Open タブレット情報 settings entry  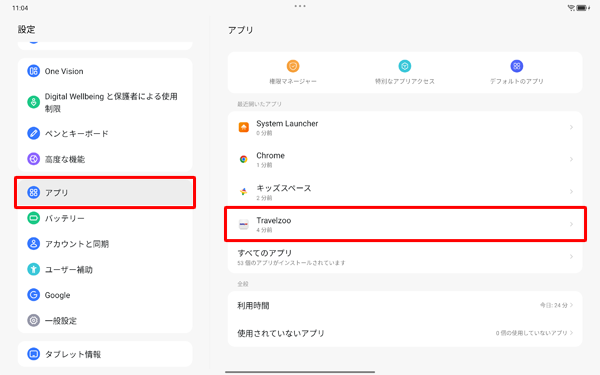pos(105,354)
